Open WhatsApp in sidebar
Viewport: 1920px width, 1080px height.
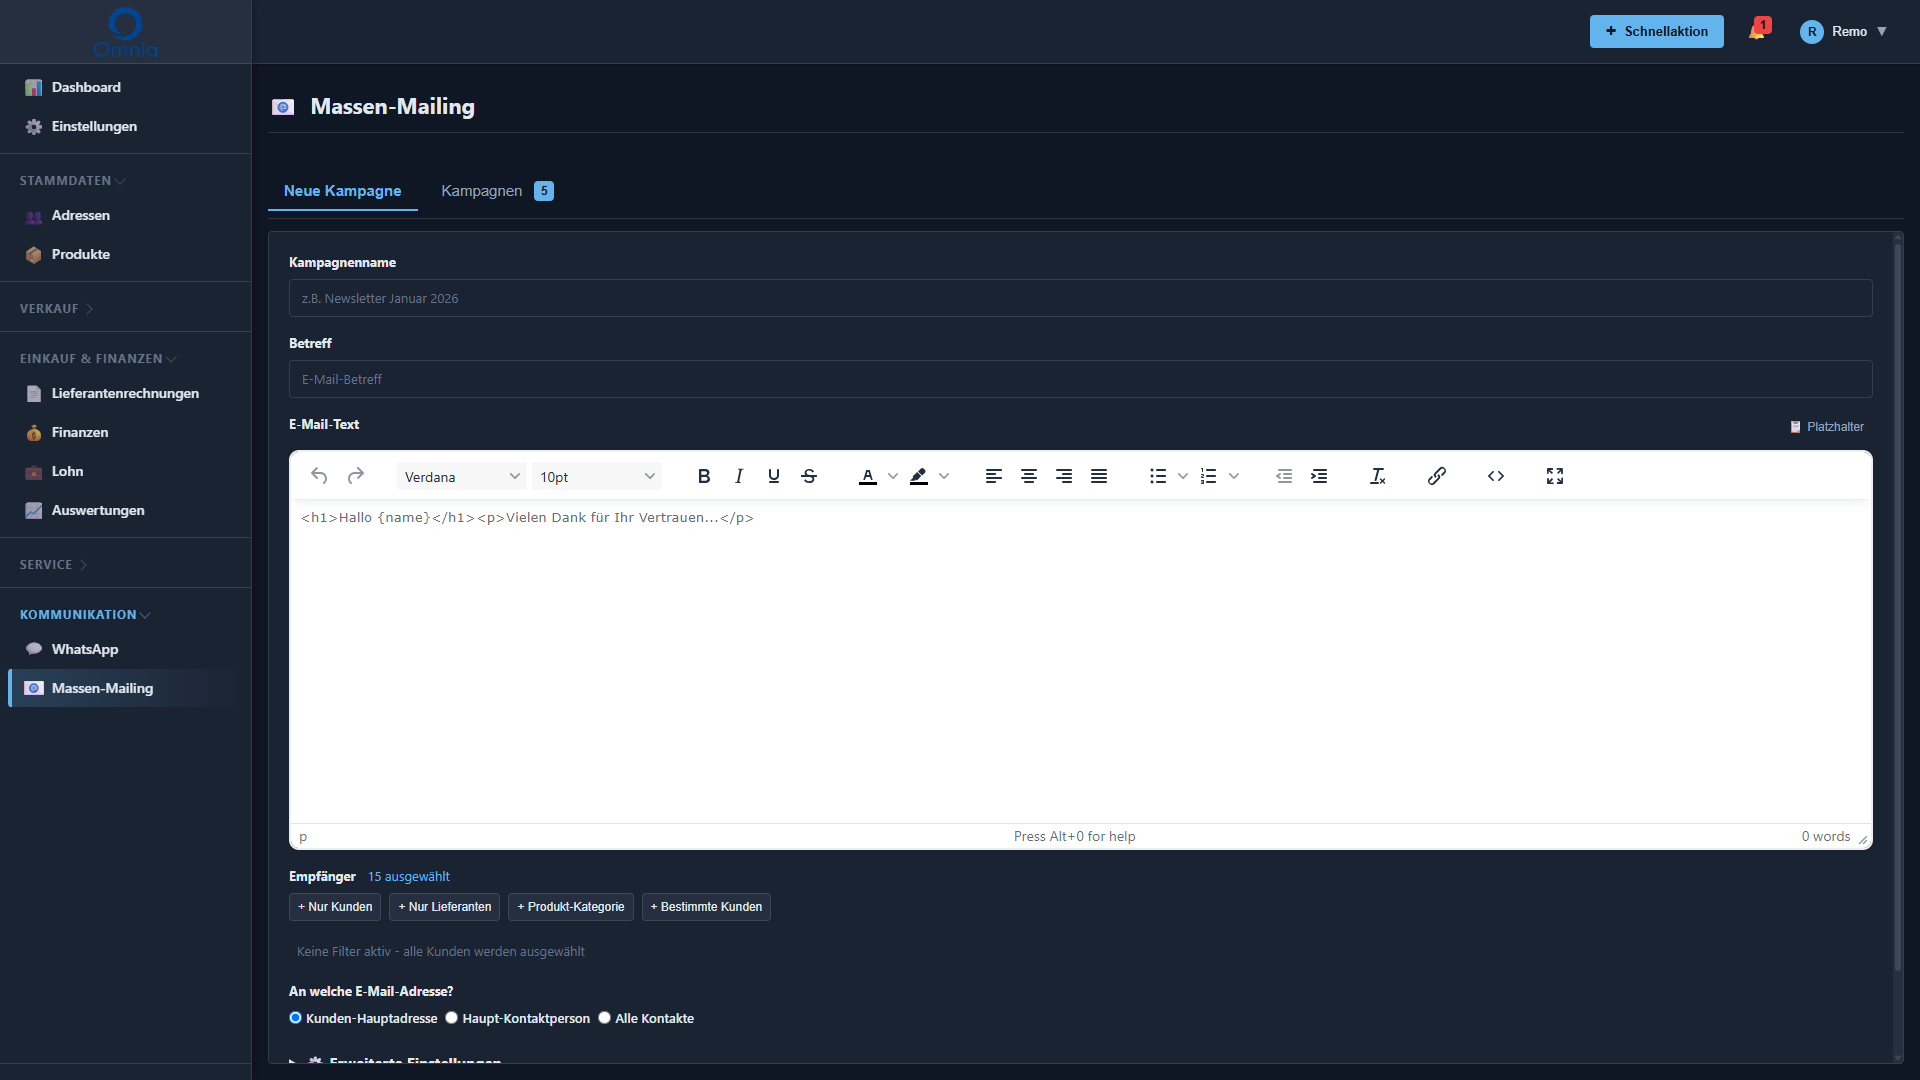[x=125, y=650]
